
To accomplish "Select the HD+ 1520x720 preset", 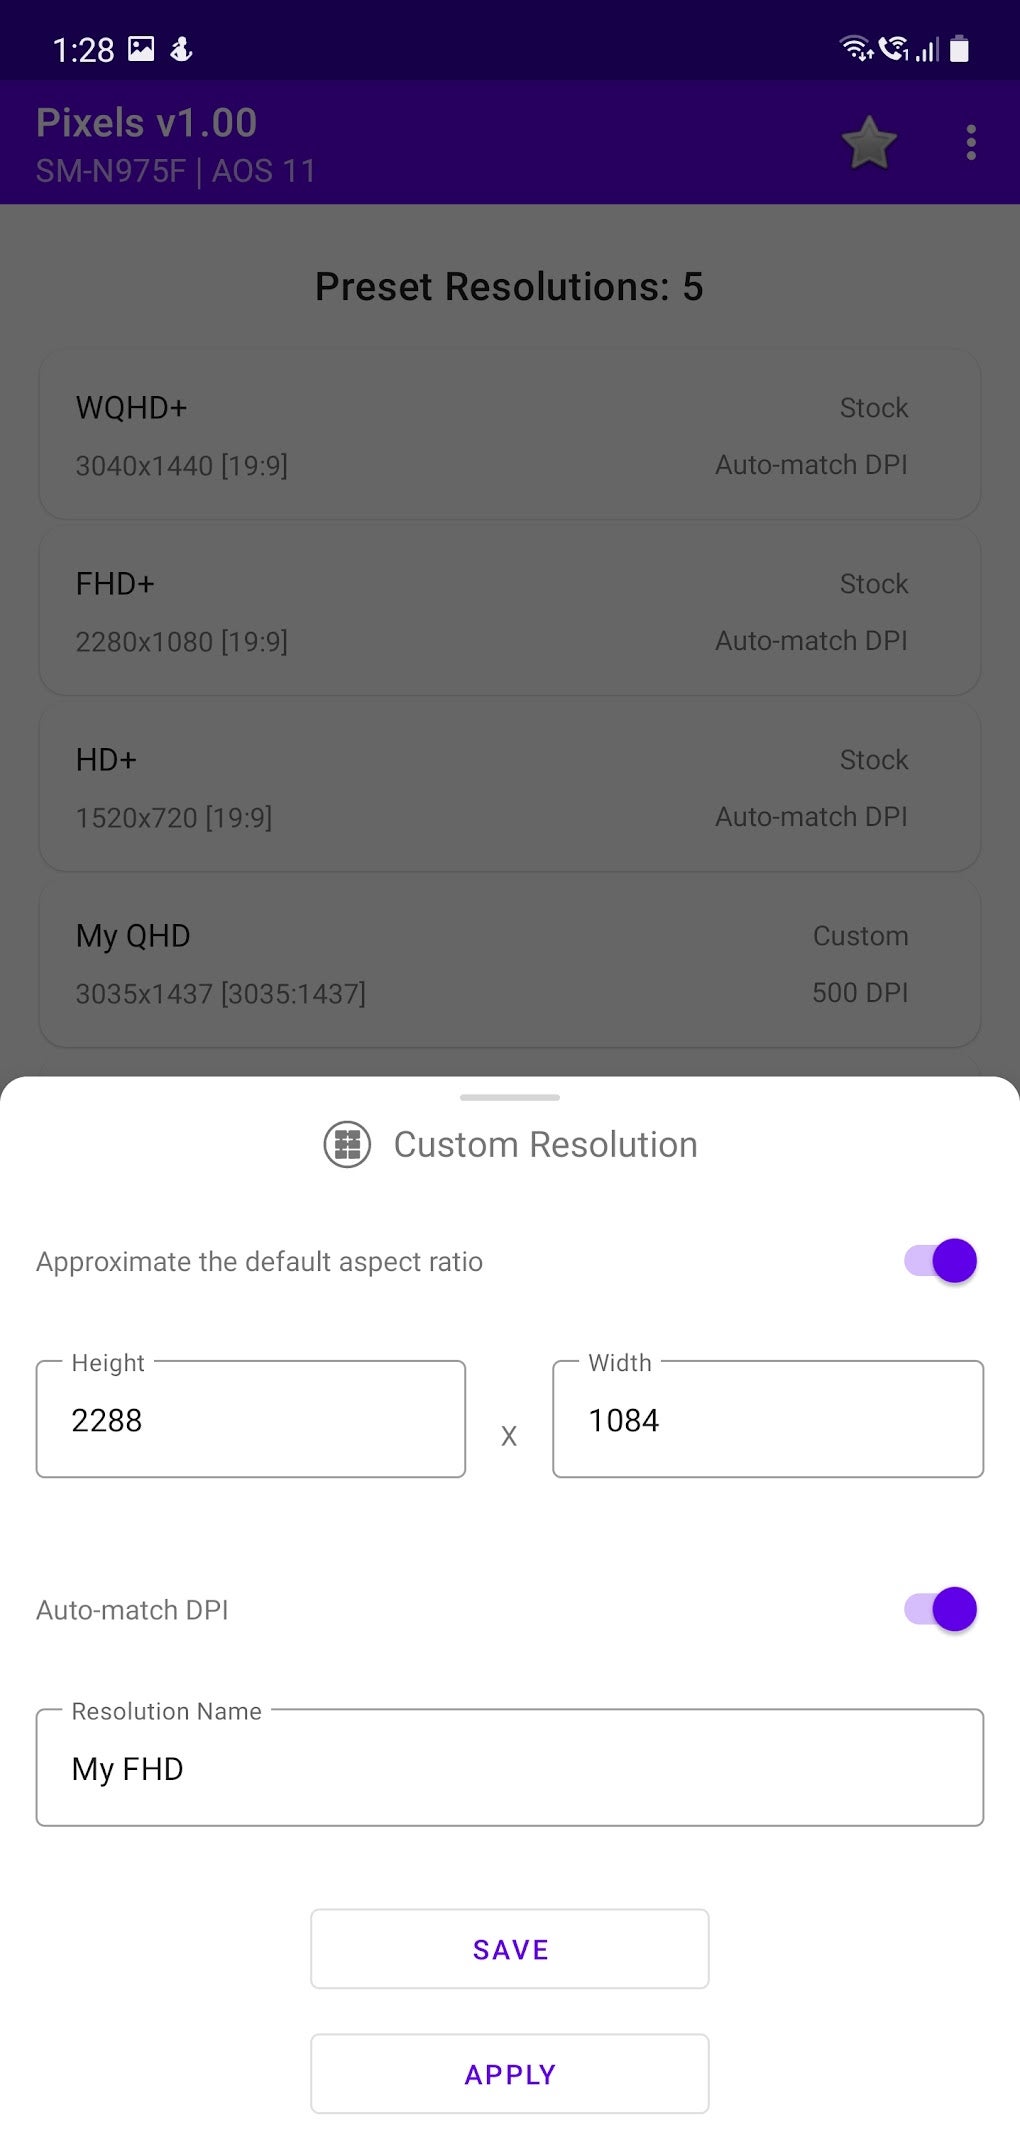I will point(509,787).
